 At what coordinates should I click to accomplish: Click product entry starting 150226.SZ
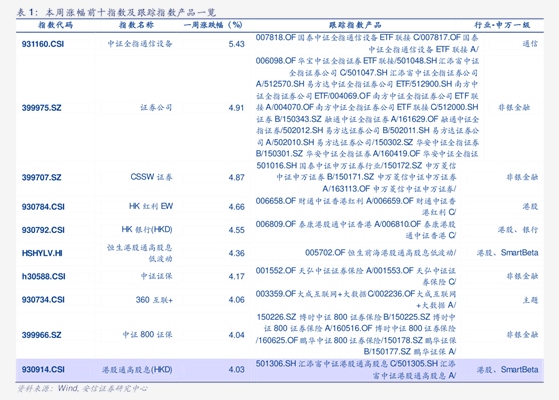[356, 334]
